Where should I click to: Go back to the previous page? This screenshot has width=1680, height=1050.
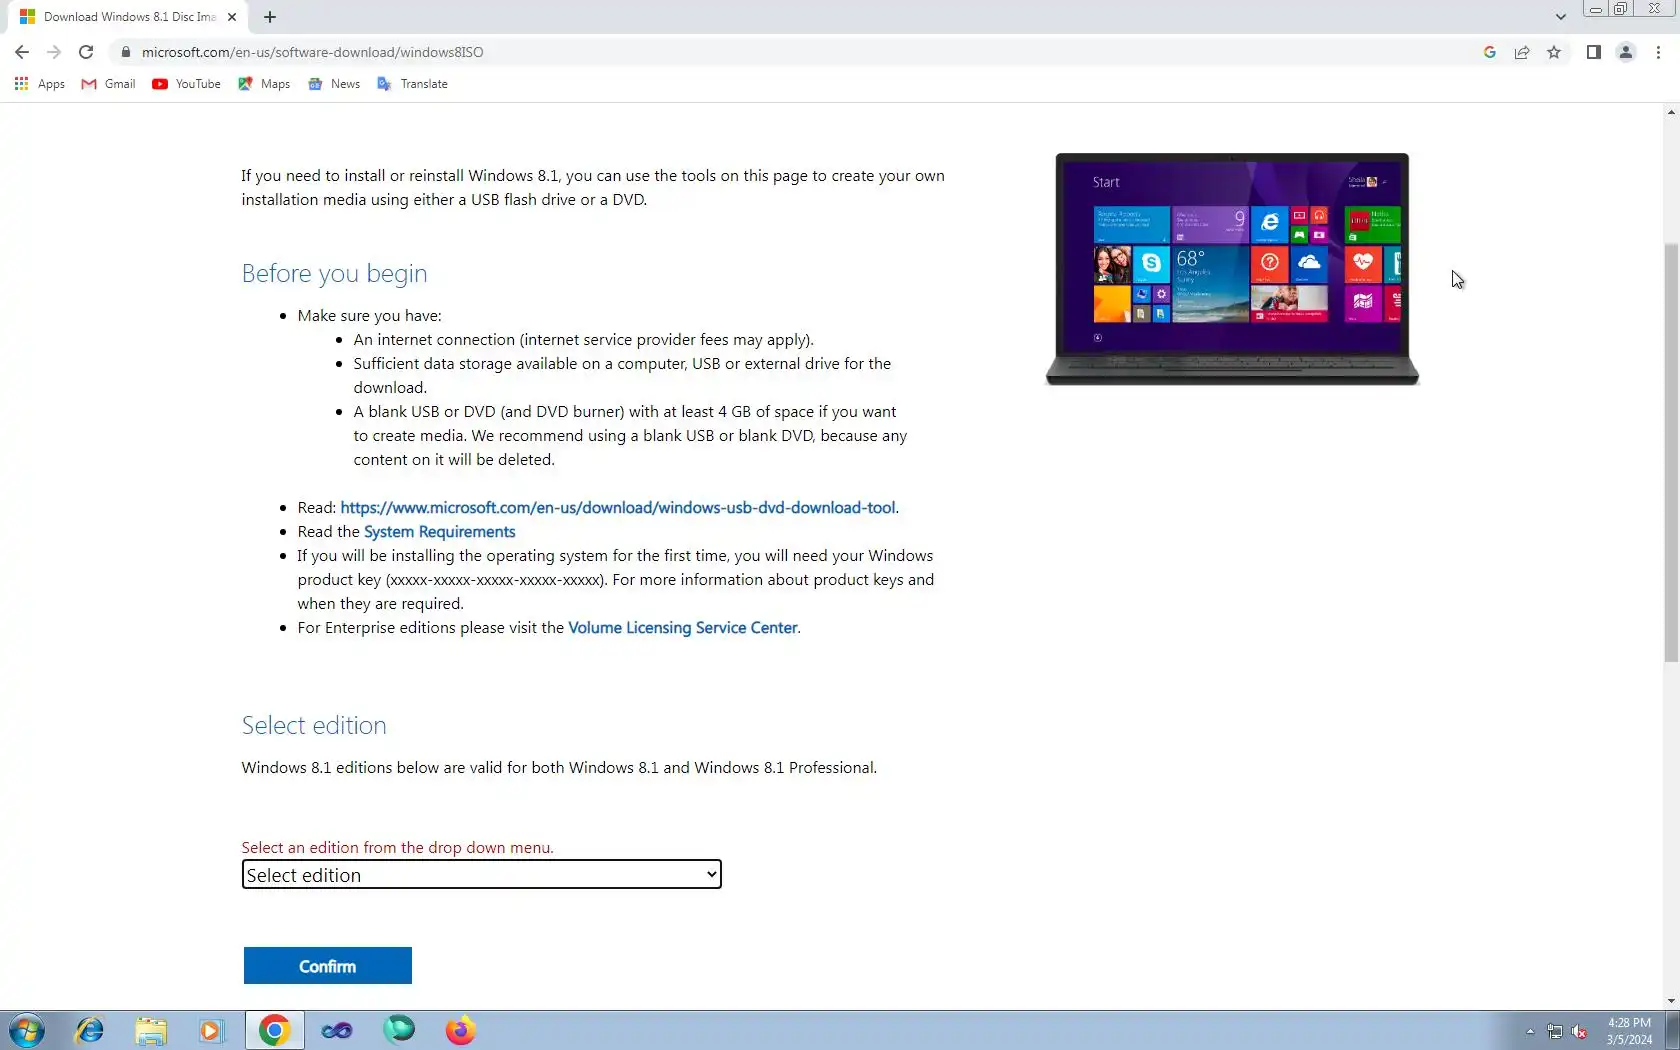click(x=22, y=52)
